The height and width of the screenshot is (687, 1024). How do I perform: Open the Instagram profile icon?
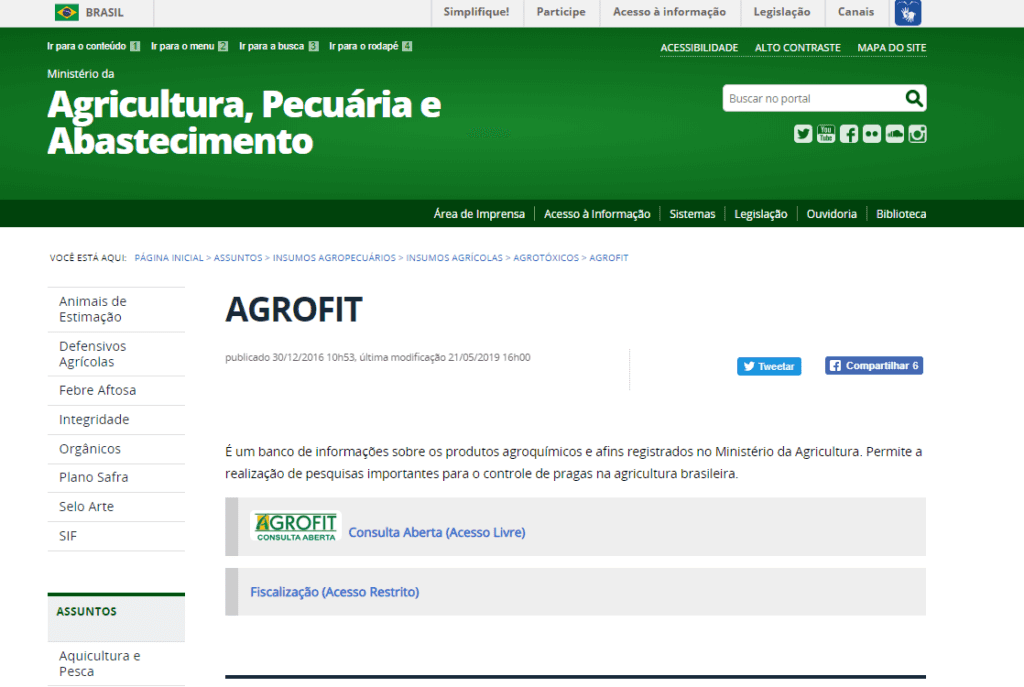click(x=917, y=133)
